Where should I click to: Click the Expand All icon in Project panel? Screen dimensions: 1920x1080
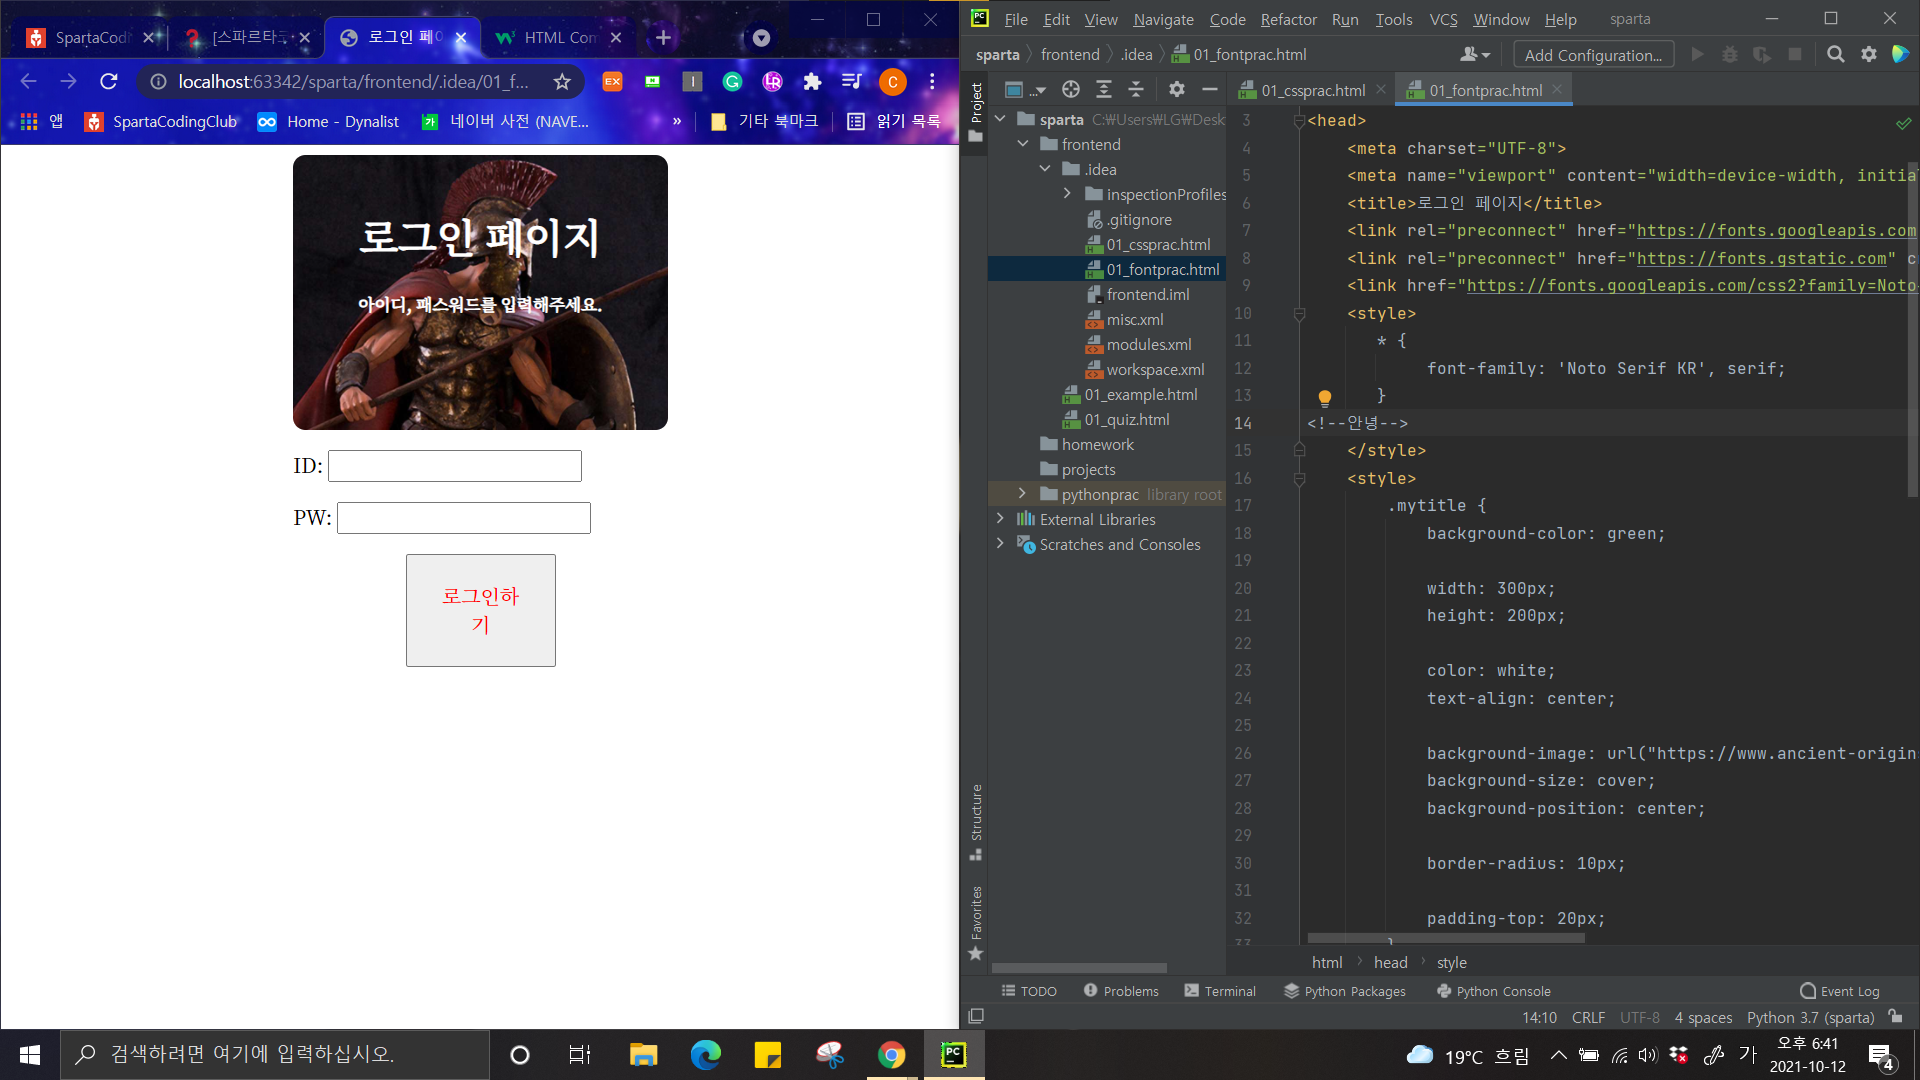[x=1103, y=90]
